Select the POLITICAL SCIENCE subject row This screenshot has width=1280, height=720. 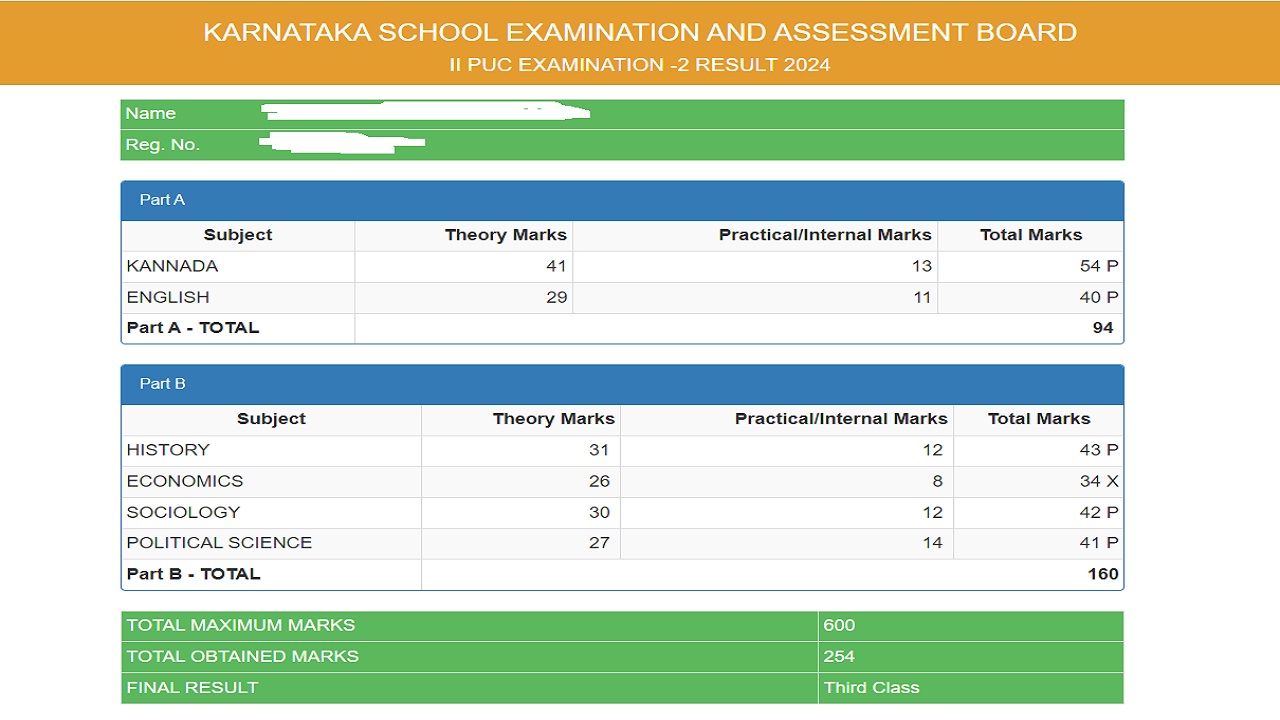point(219,543)
